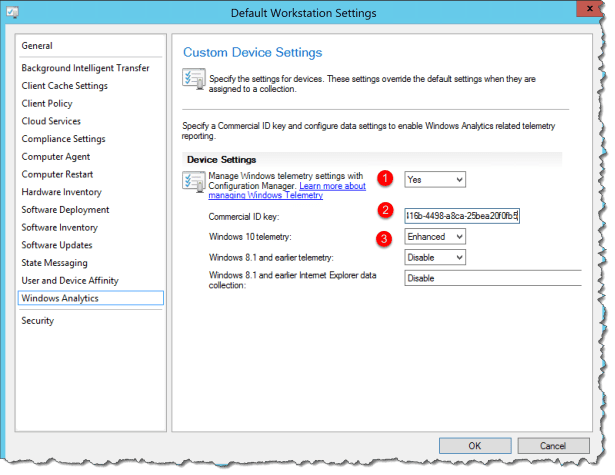
Task: Open the Windows 8.1 and earlier telemetry dropdown
Action: click(435, 258)
